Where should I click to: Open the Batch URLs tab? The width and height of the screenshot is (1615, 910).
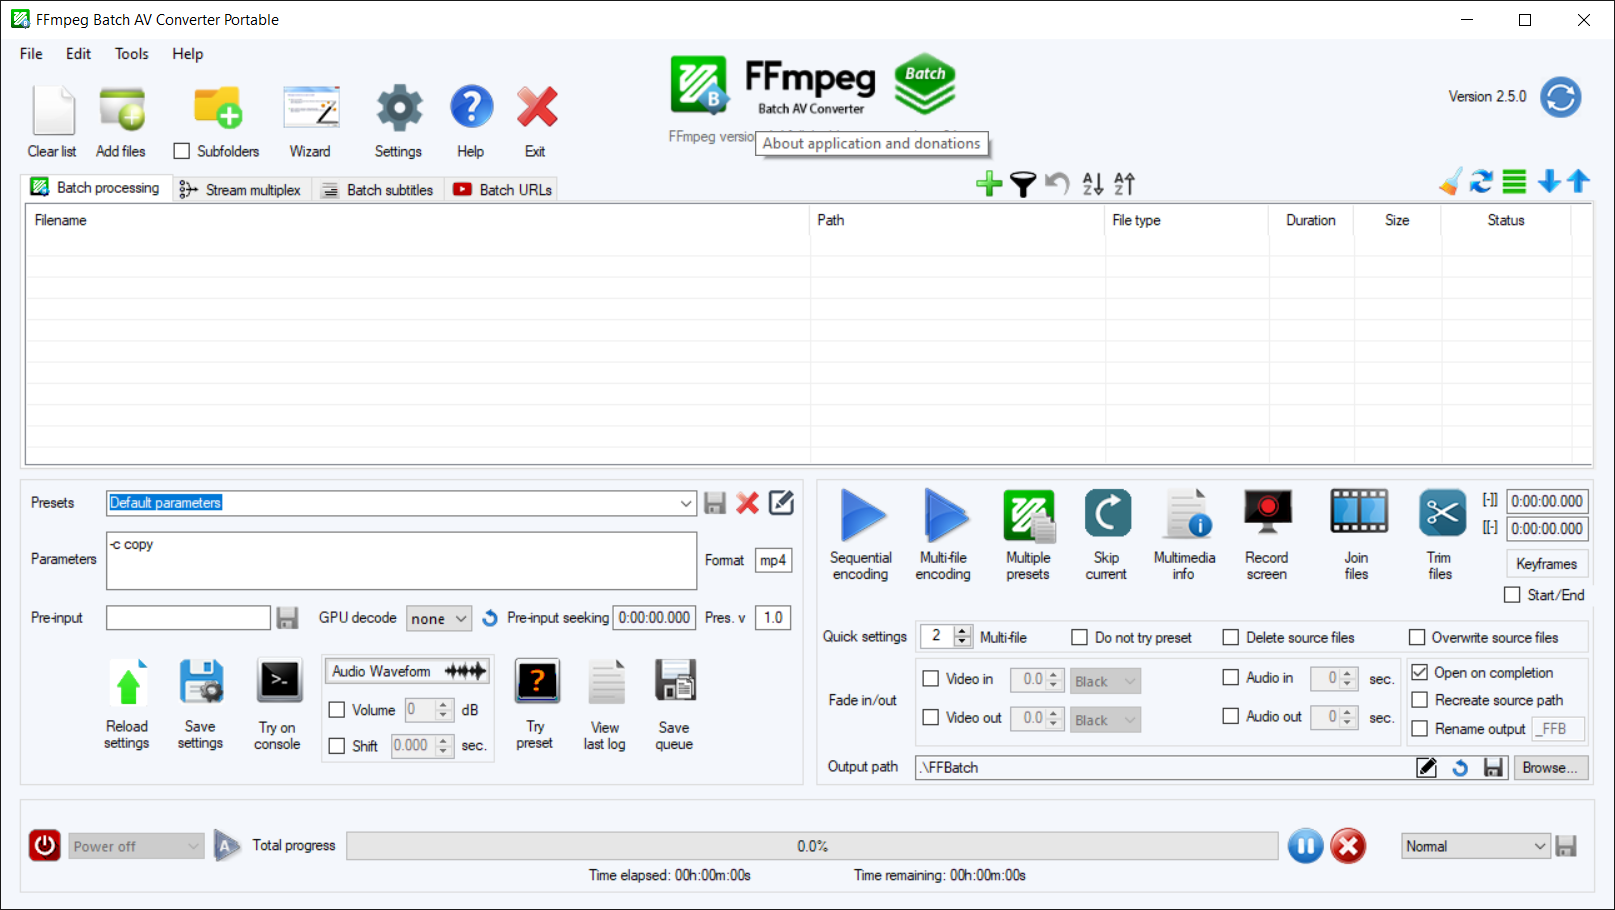click(502, 190)
